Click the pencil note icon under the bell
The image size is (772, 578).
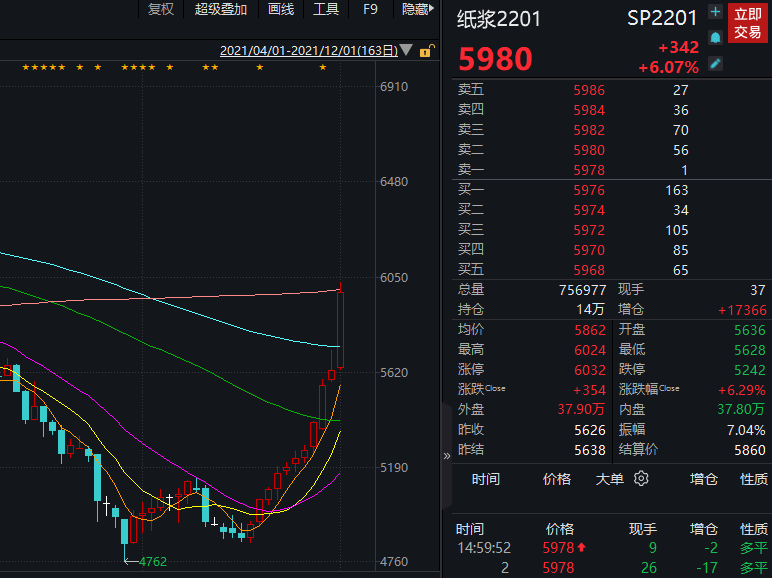[x=715, y=63]
